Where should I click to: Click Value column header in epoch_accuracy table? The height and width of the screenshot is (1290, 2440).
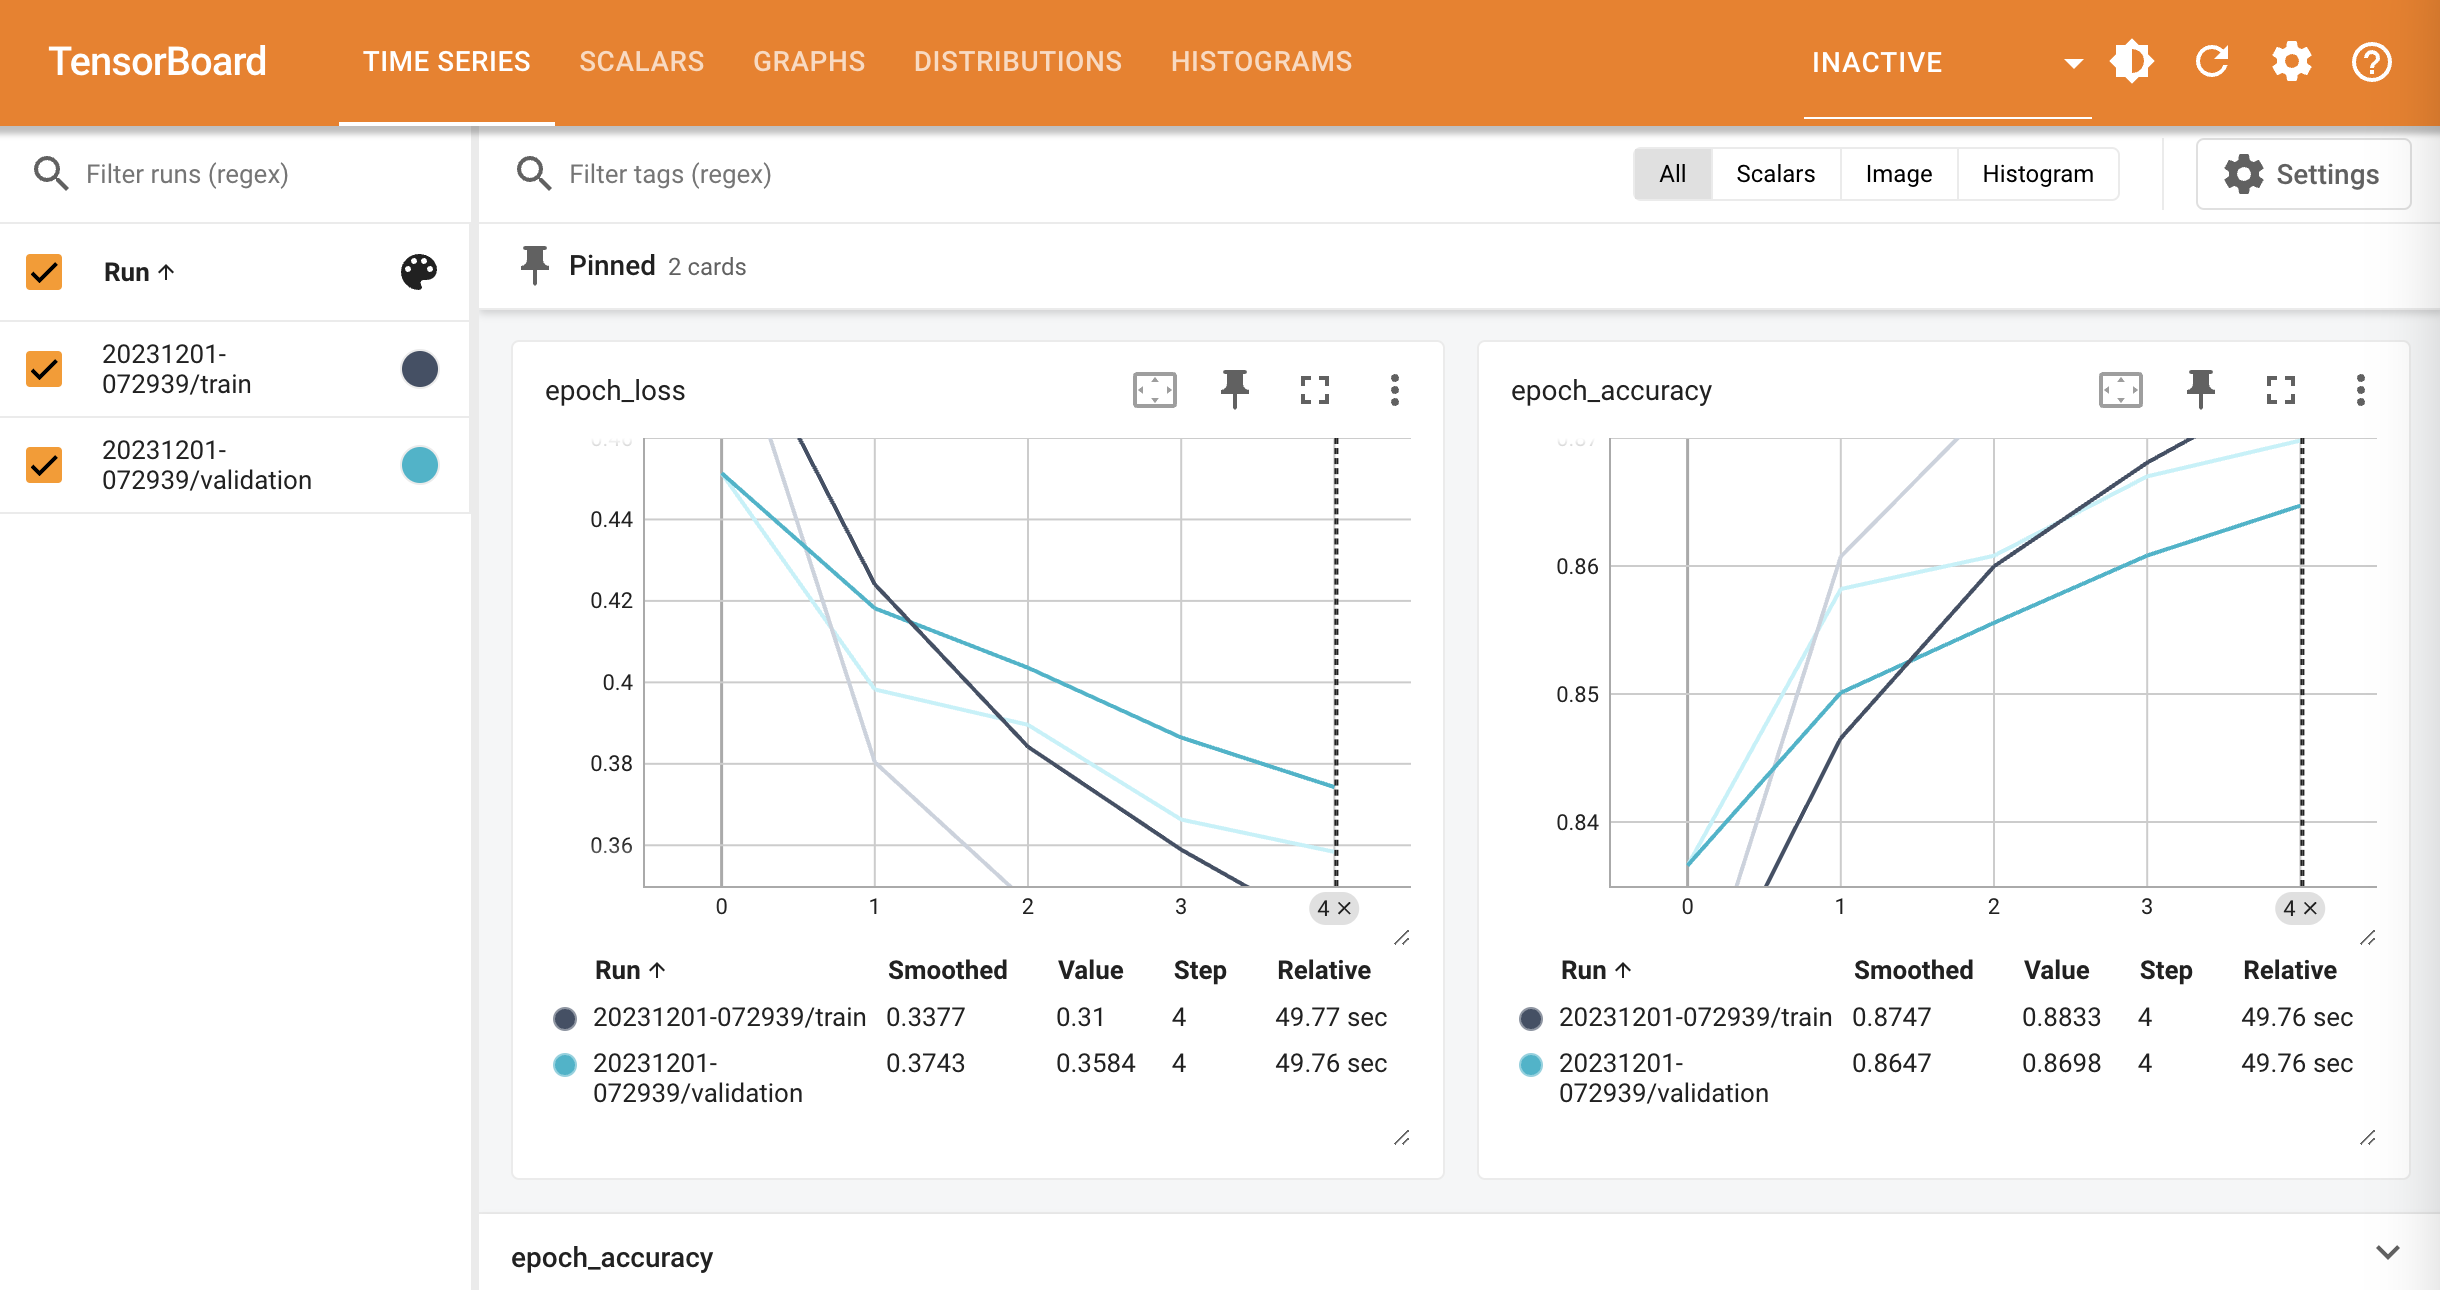[2057, 970]
